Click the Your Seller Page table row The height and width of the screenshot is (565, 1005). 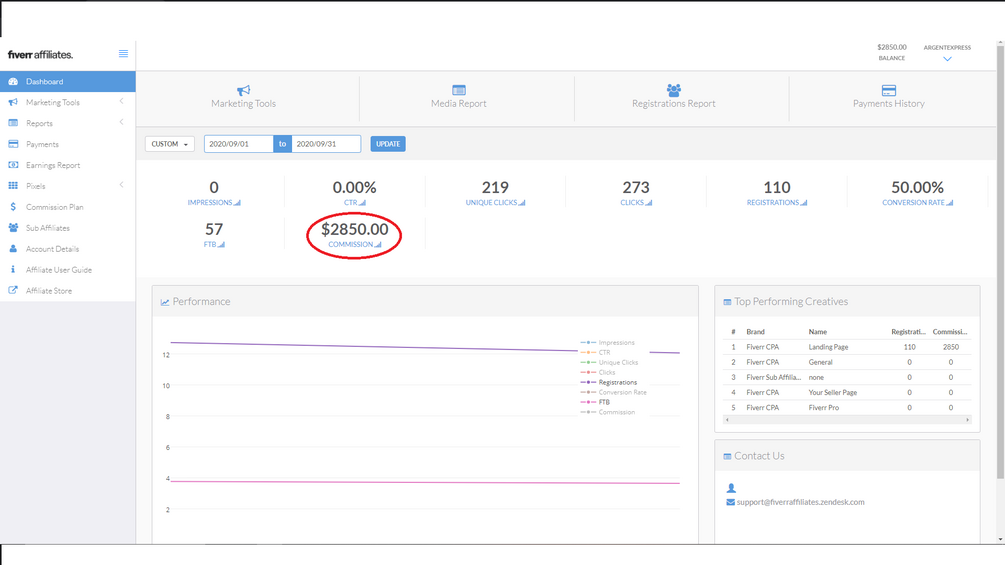point(847,393)
